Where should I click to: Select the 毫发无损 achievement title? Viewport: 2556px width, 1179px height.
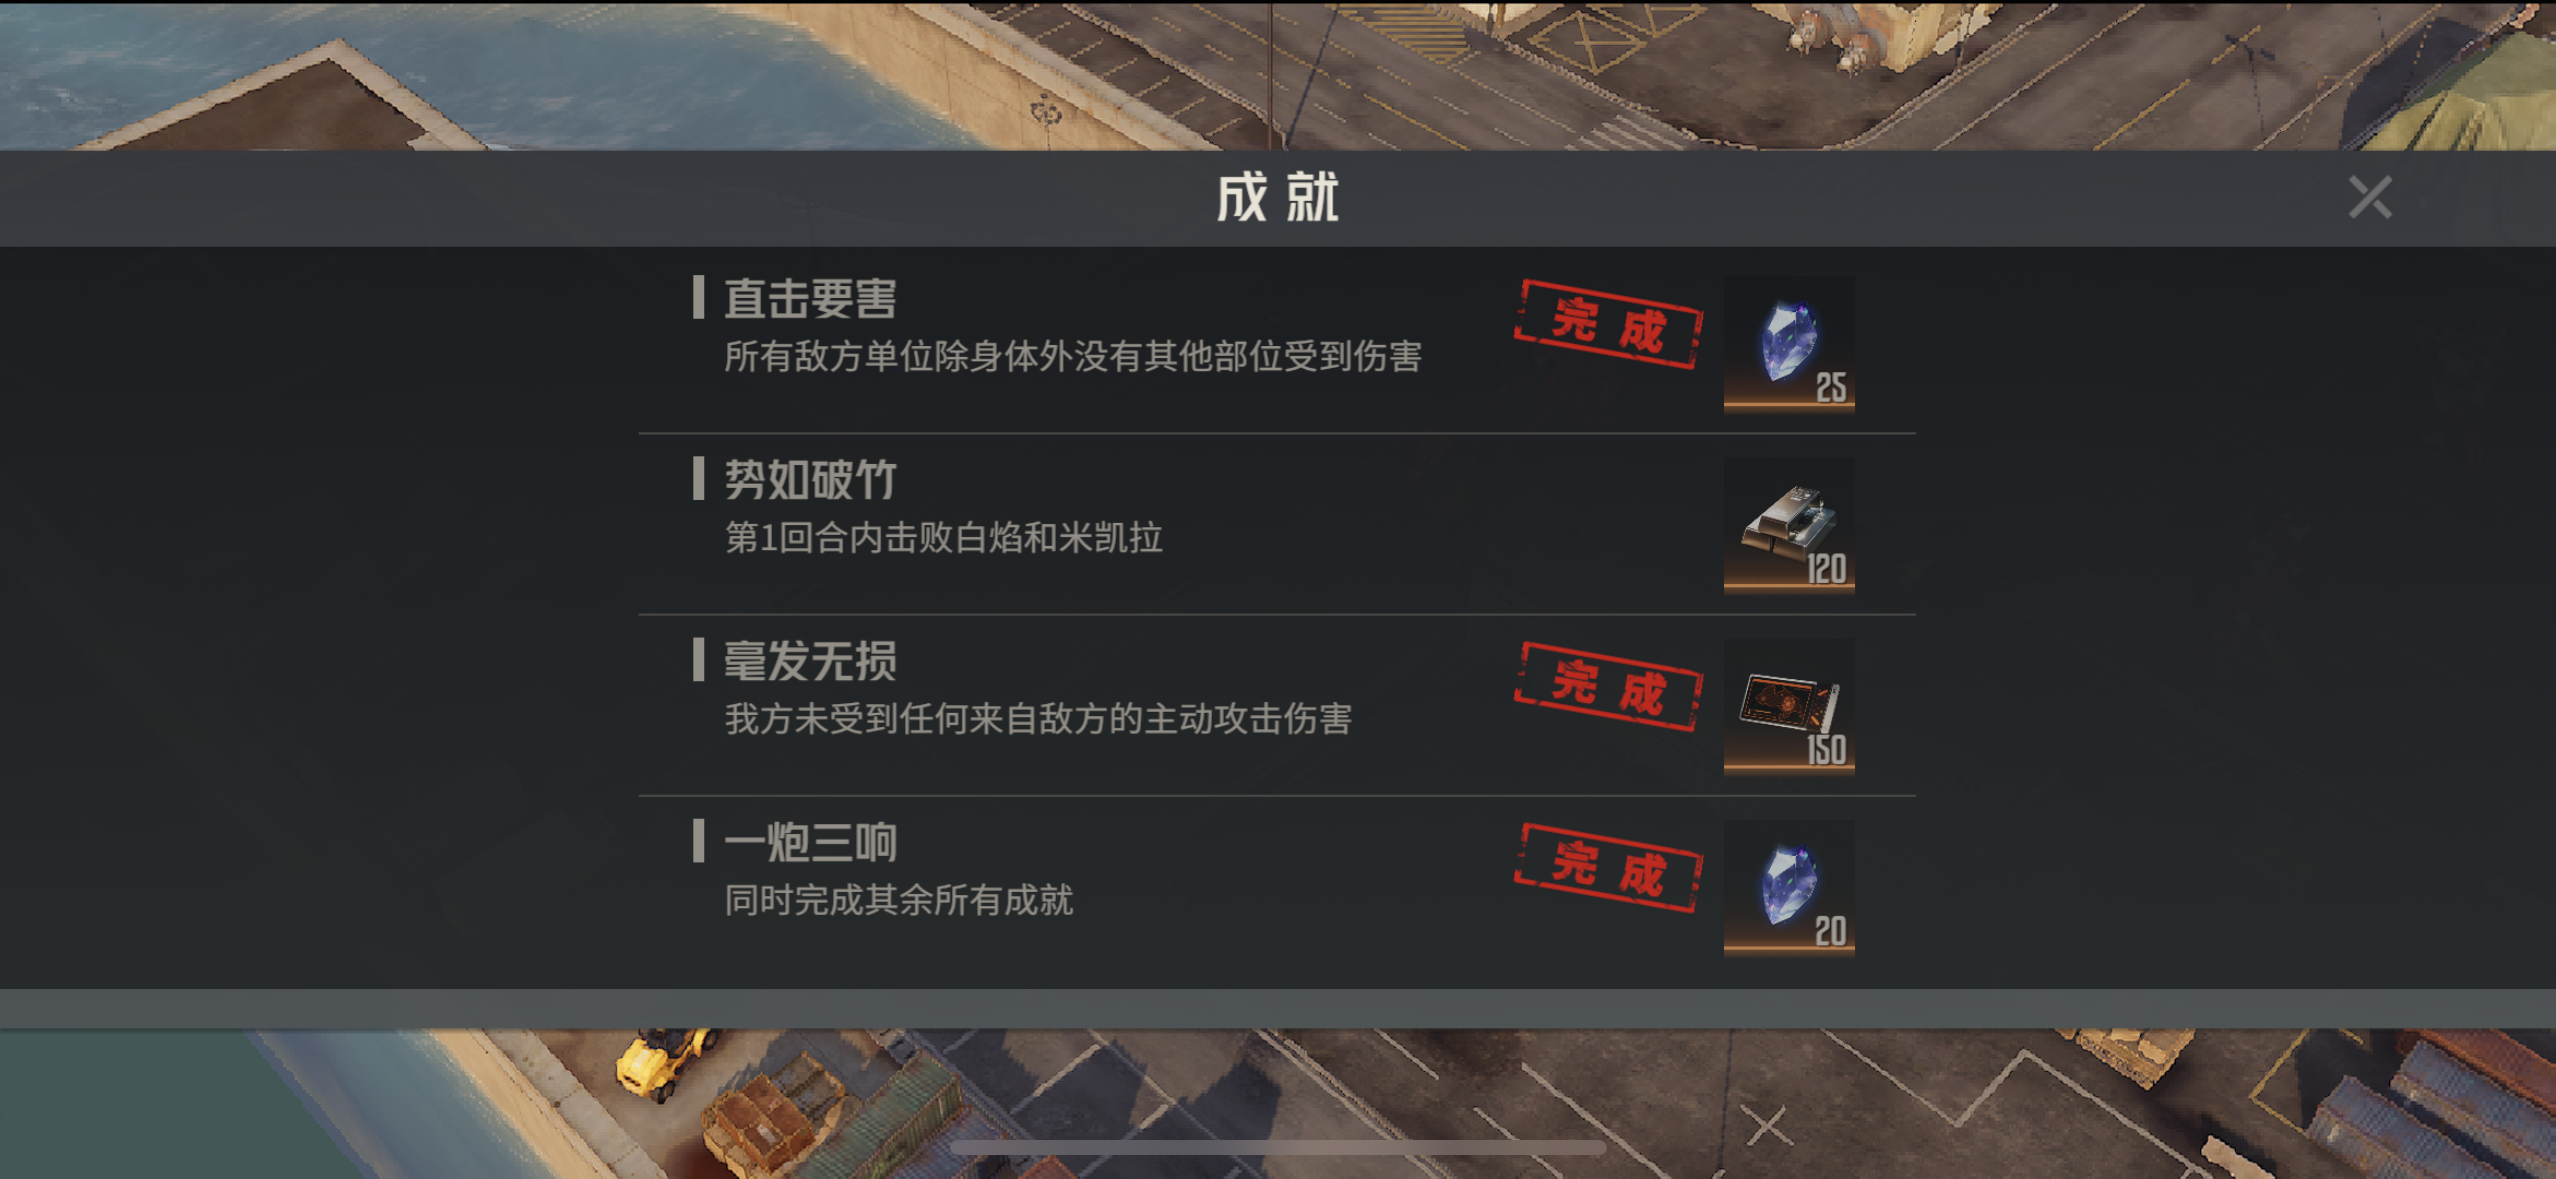tap(810, 661)
